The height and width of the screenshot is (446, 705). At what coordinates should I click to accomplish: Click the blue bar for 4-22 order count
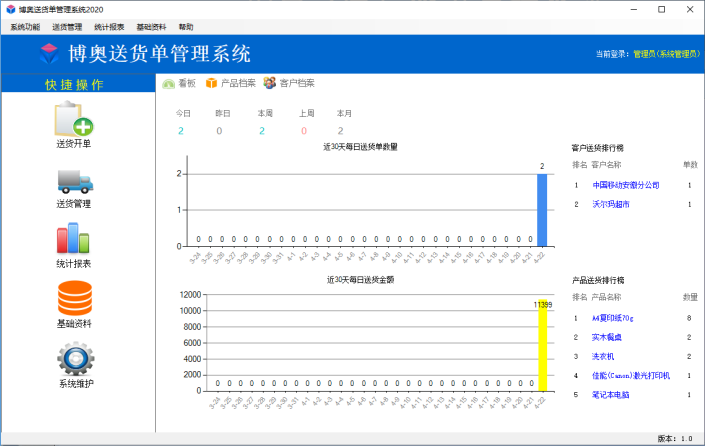[x=542, y=210]
